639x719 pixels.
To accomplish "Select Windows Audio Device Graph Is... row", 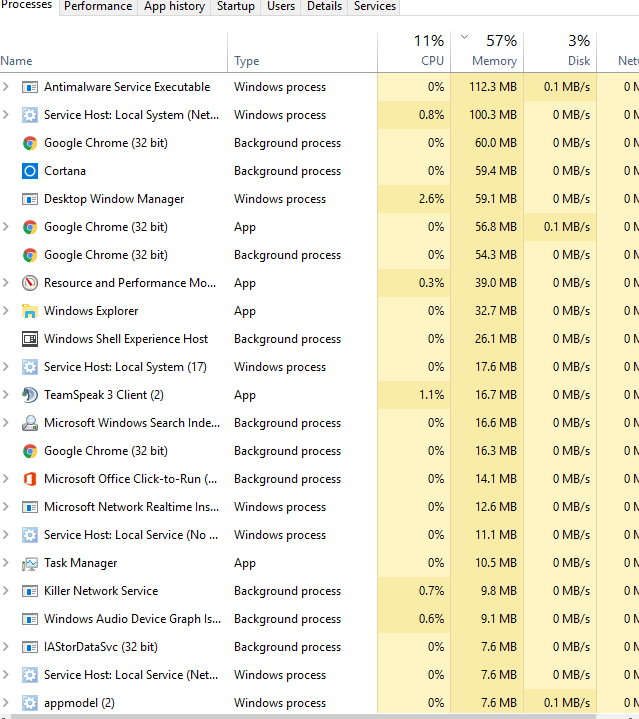I will point(320,619).
